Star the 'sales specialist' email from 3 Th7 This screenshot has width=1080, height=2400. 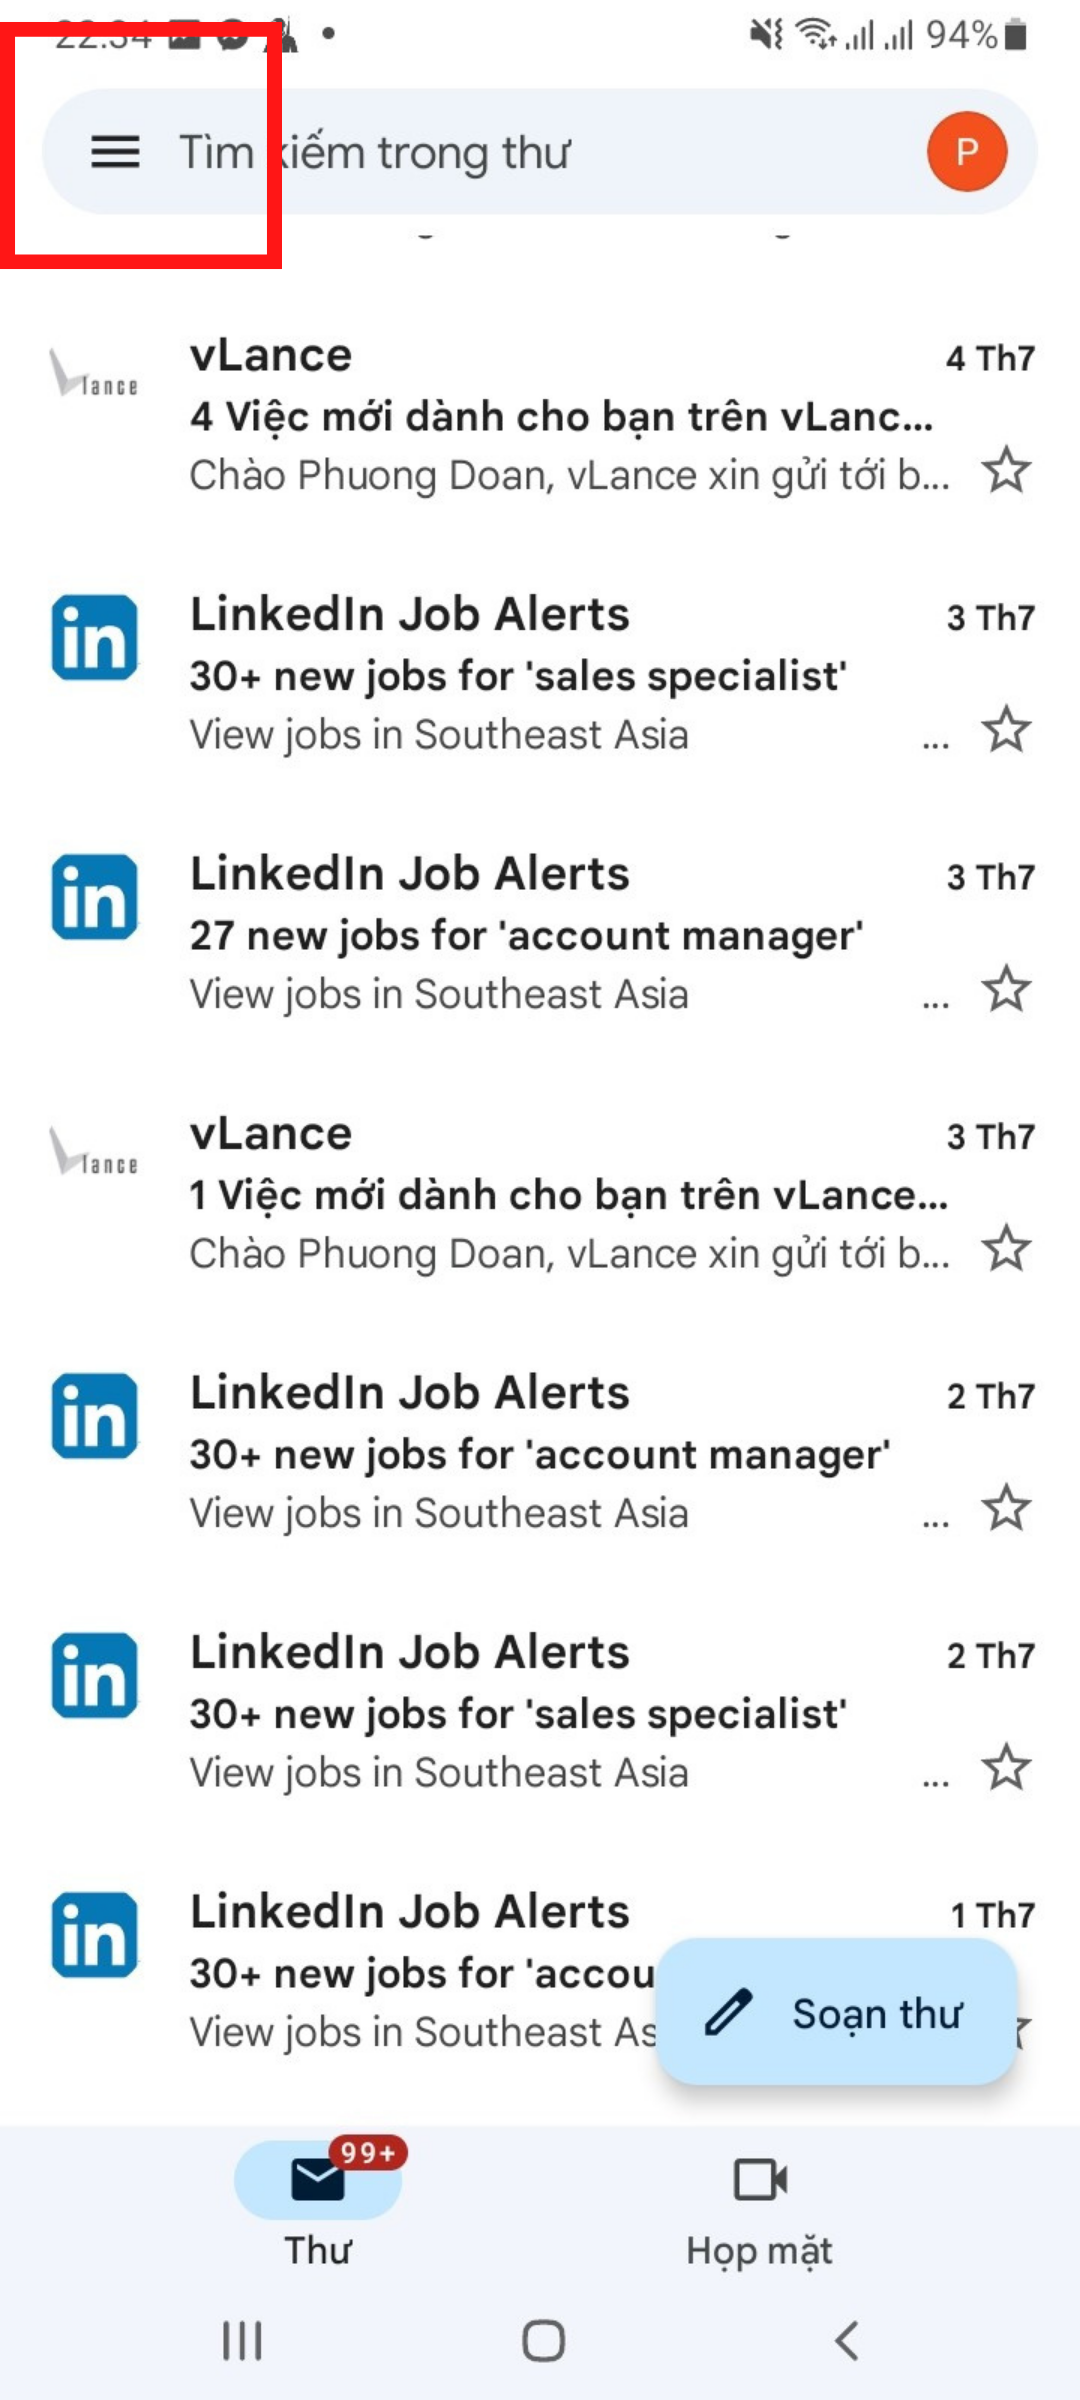tap(1006, 729)
